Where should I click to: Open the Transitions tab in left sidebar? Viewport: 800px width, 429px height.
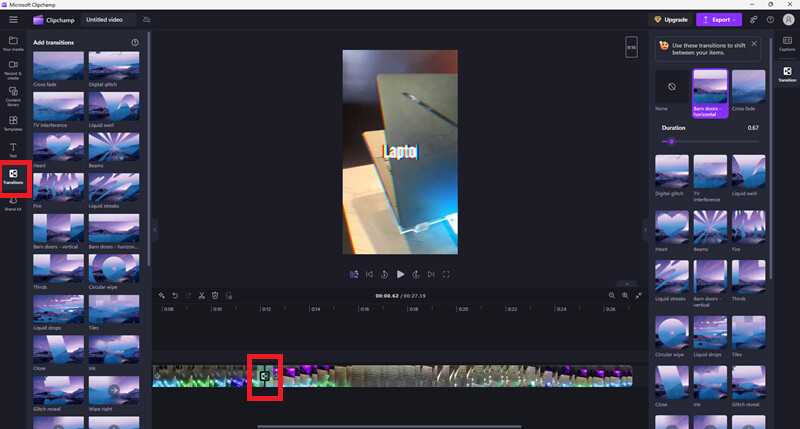[x=13, y=177]
